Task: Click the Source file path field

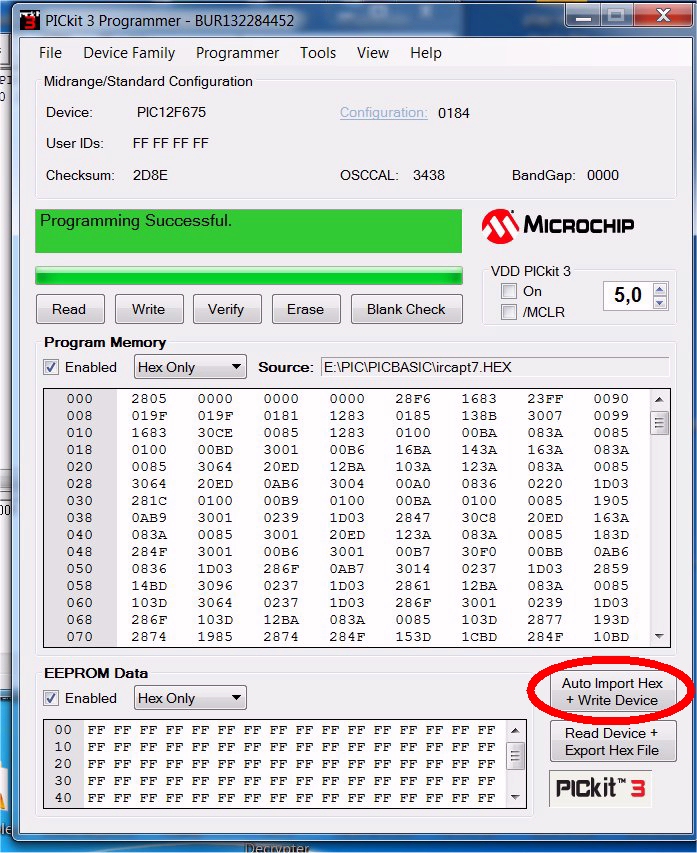Action: pos(495,367)
